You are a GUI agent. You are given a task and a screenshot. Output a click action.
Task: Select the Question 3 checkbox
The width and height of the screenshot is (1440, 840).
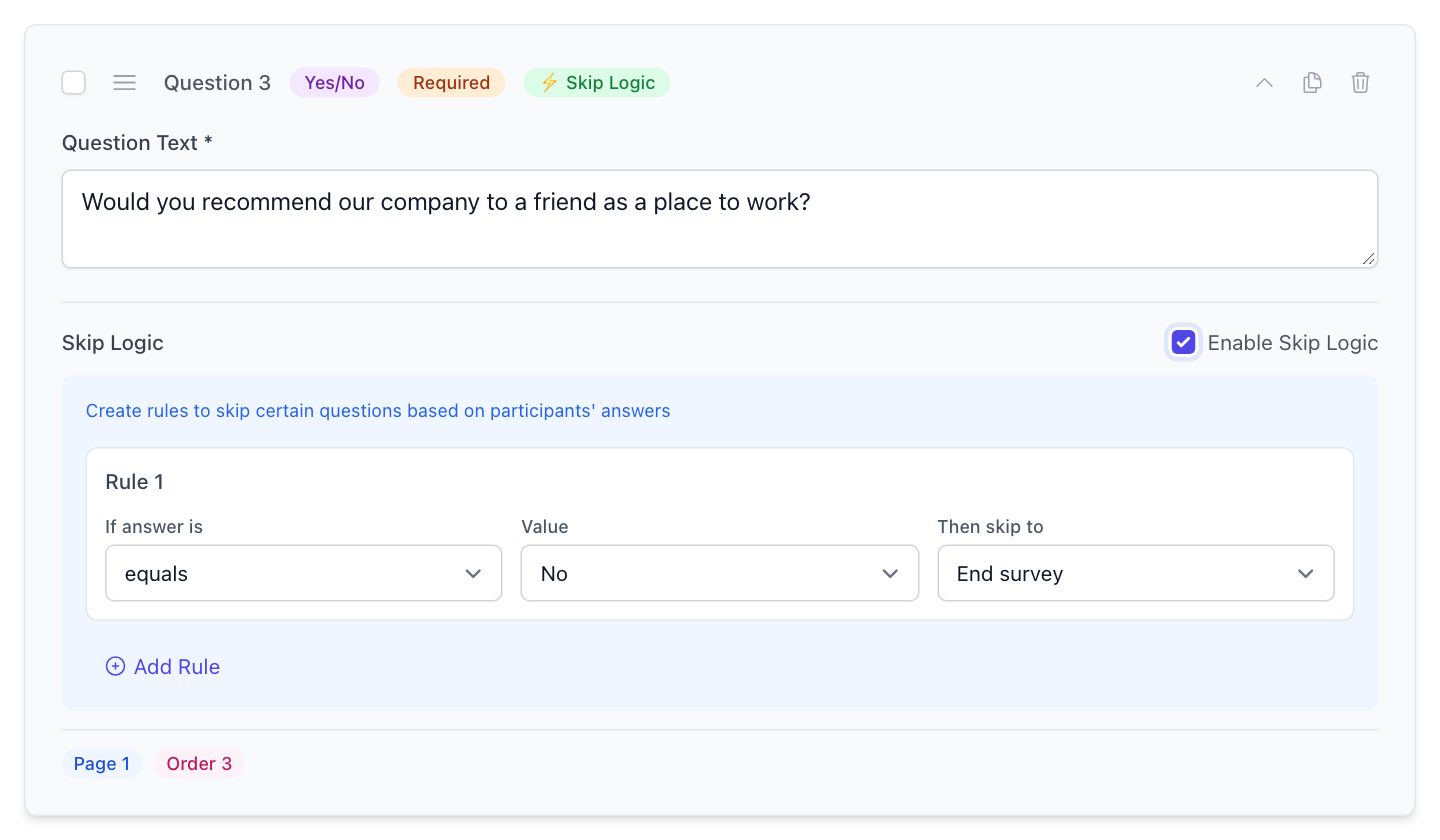coord(74,83)
